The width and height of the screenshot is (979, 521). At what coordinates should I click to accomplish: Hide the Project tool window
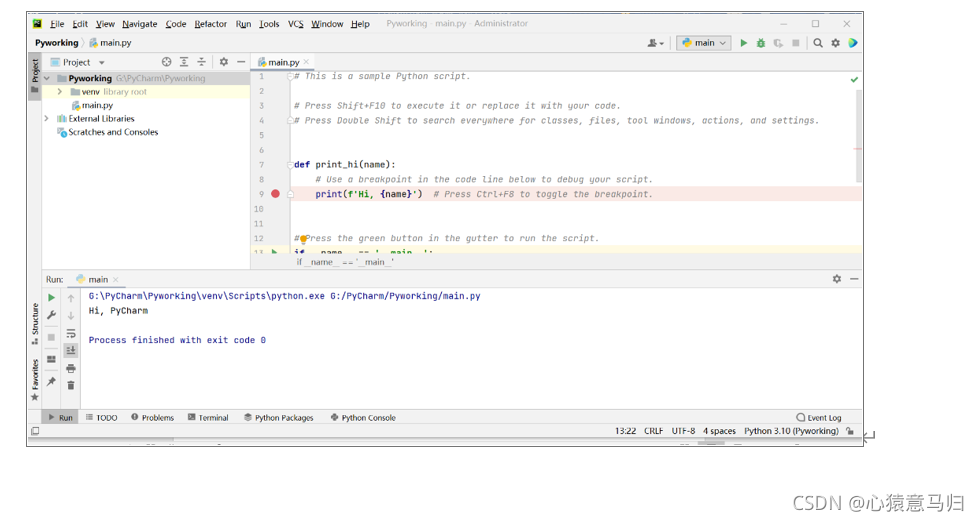tap(241, 62)
